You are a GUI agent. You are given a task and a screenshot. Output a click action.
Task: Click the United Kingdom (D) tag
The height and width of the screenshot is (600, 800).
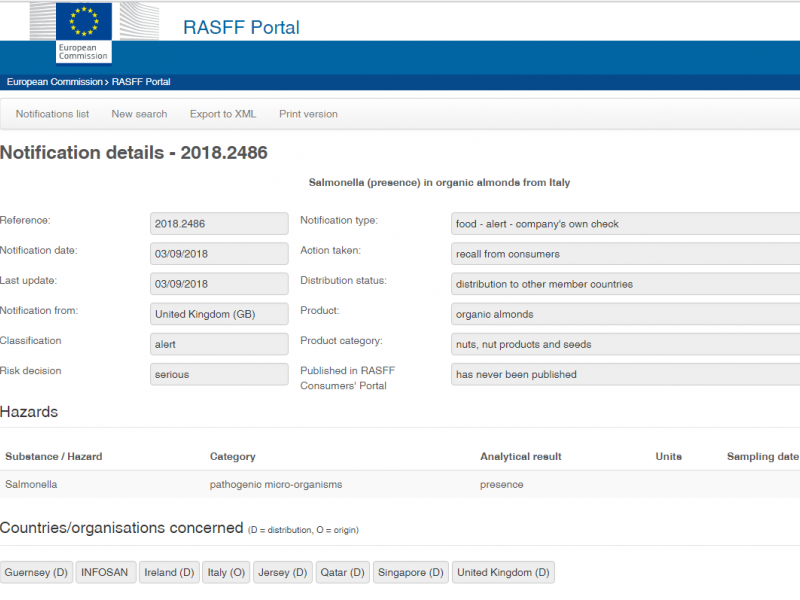click(503, 573)
